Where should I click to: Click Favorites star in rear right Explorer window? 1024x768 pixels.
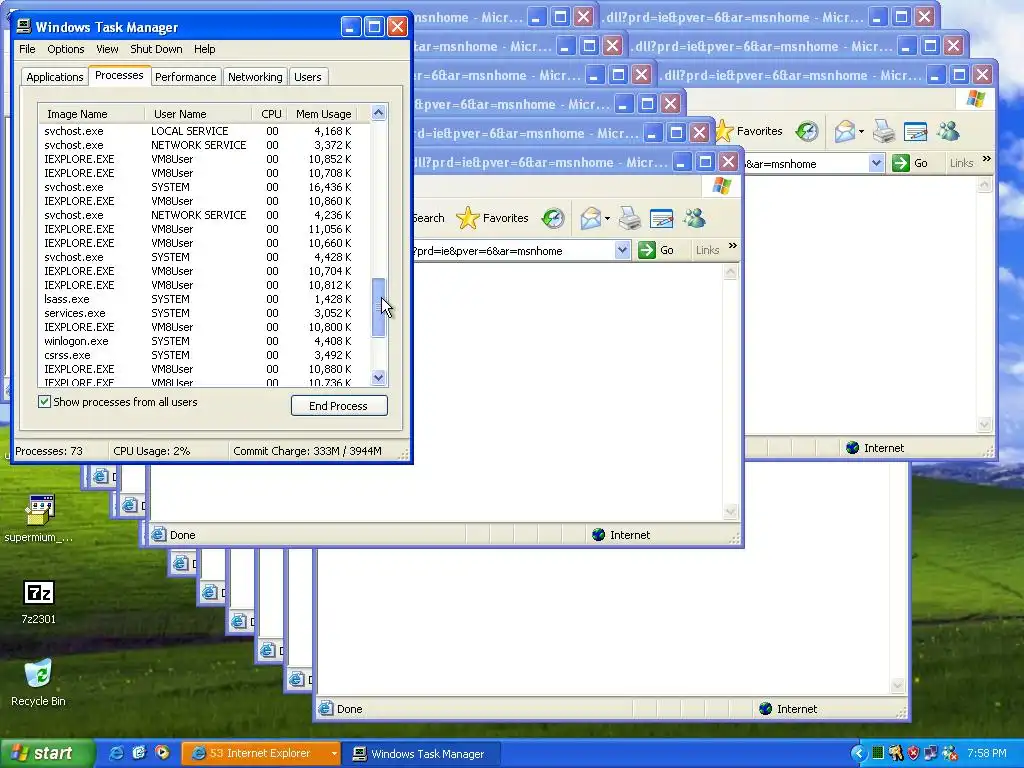724,131
